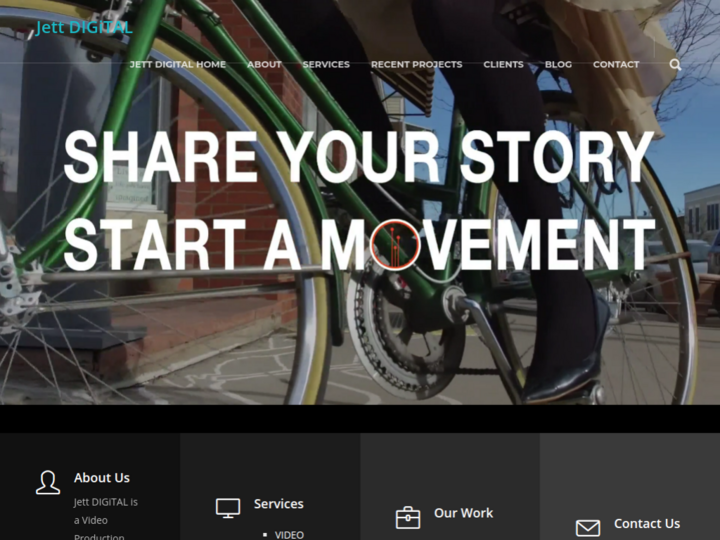The height and width of the screenshot is (540, 720).
Task: Open the Our Work heading link
Action: (463, 513)
